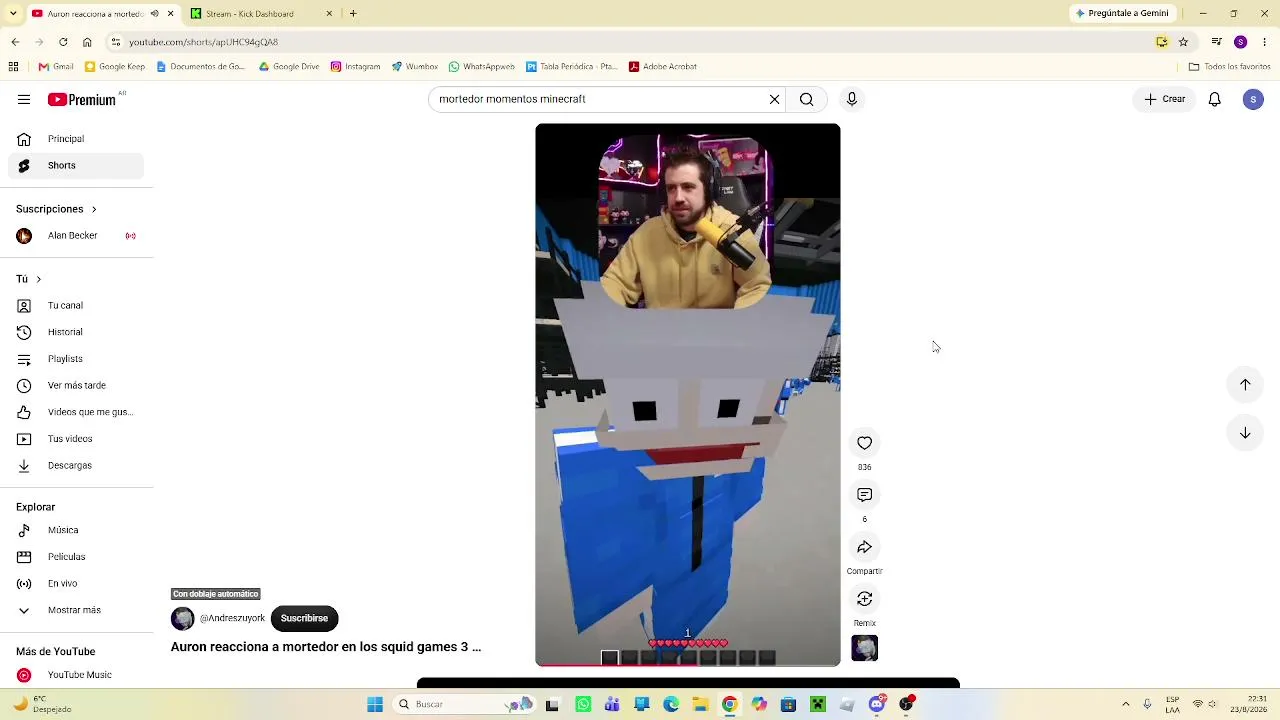This screenshot has height=720, width=1280.
Task: Open Google Keep bookmark
Action: point(115,67)
